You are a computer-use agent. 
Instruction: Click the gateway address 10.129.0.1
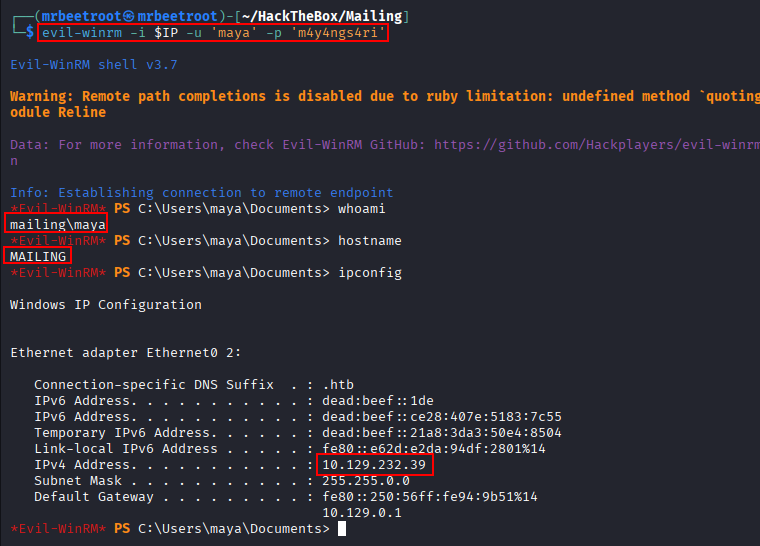[x=362, y=513]
